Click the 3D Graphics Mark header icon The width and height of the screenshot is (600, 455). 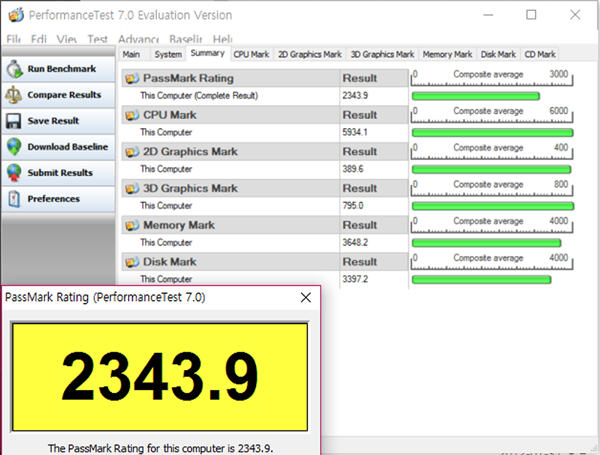[132, 189]
